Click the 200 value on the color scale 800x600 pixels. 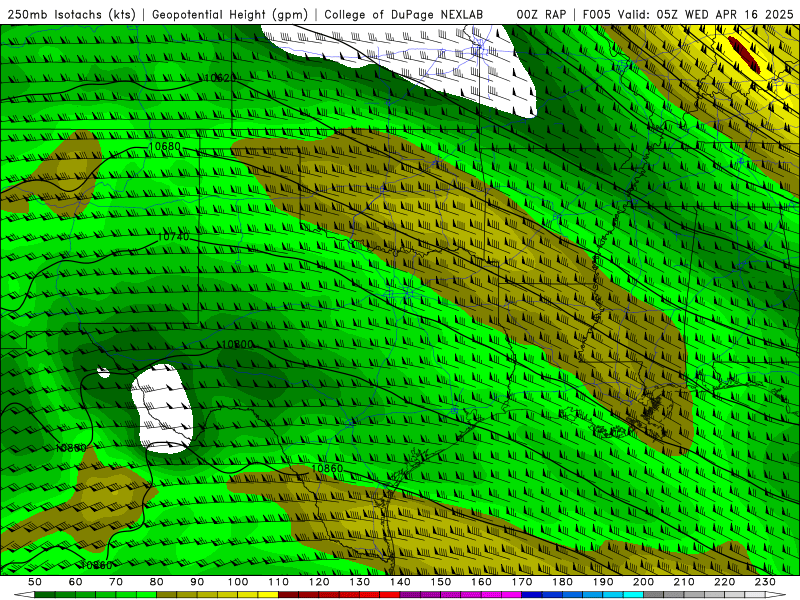pos(643,582)
